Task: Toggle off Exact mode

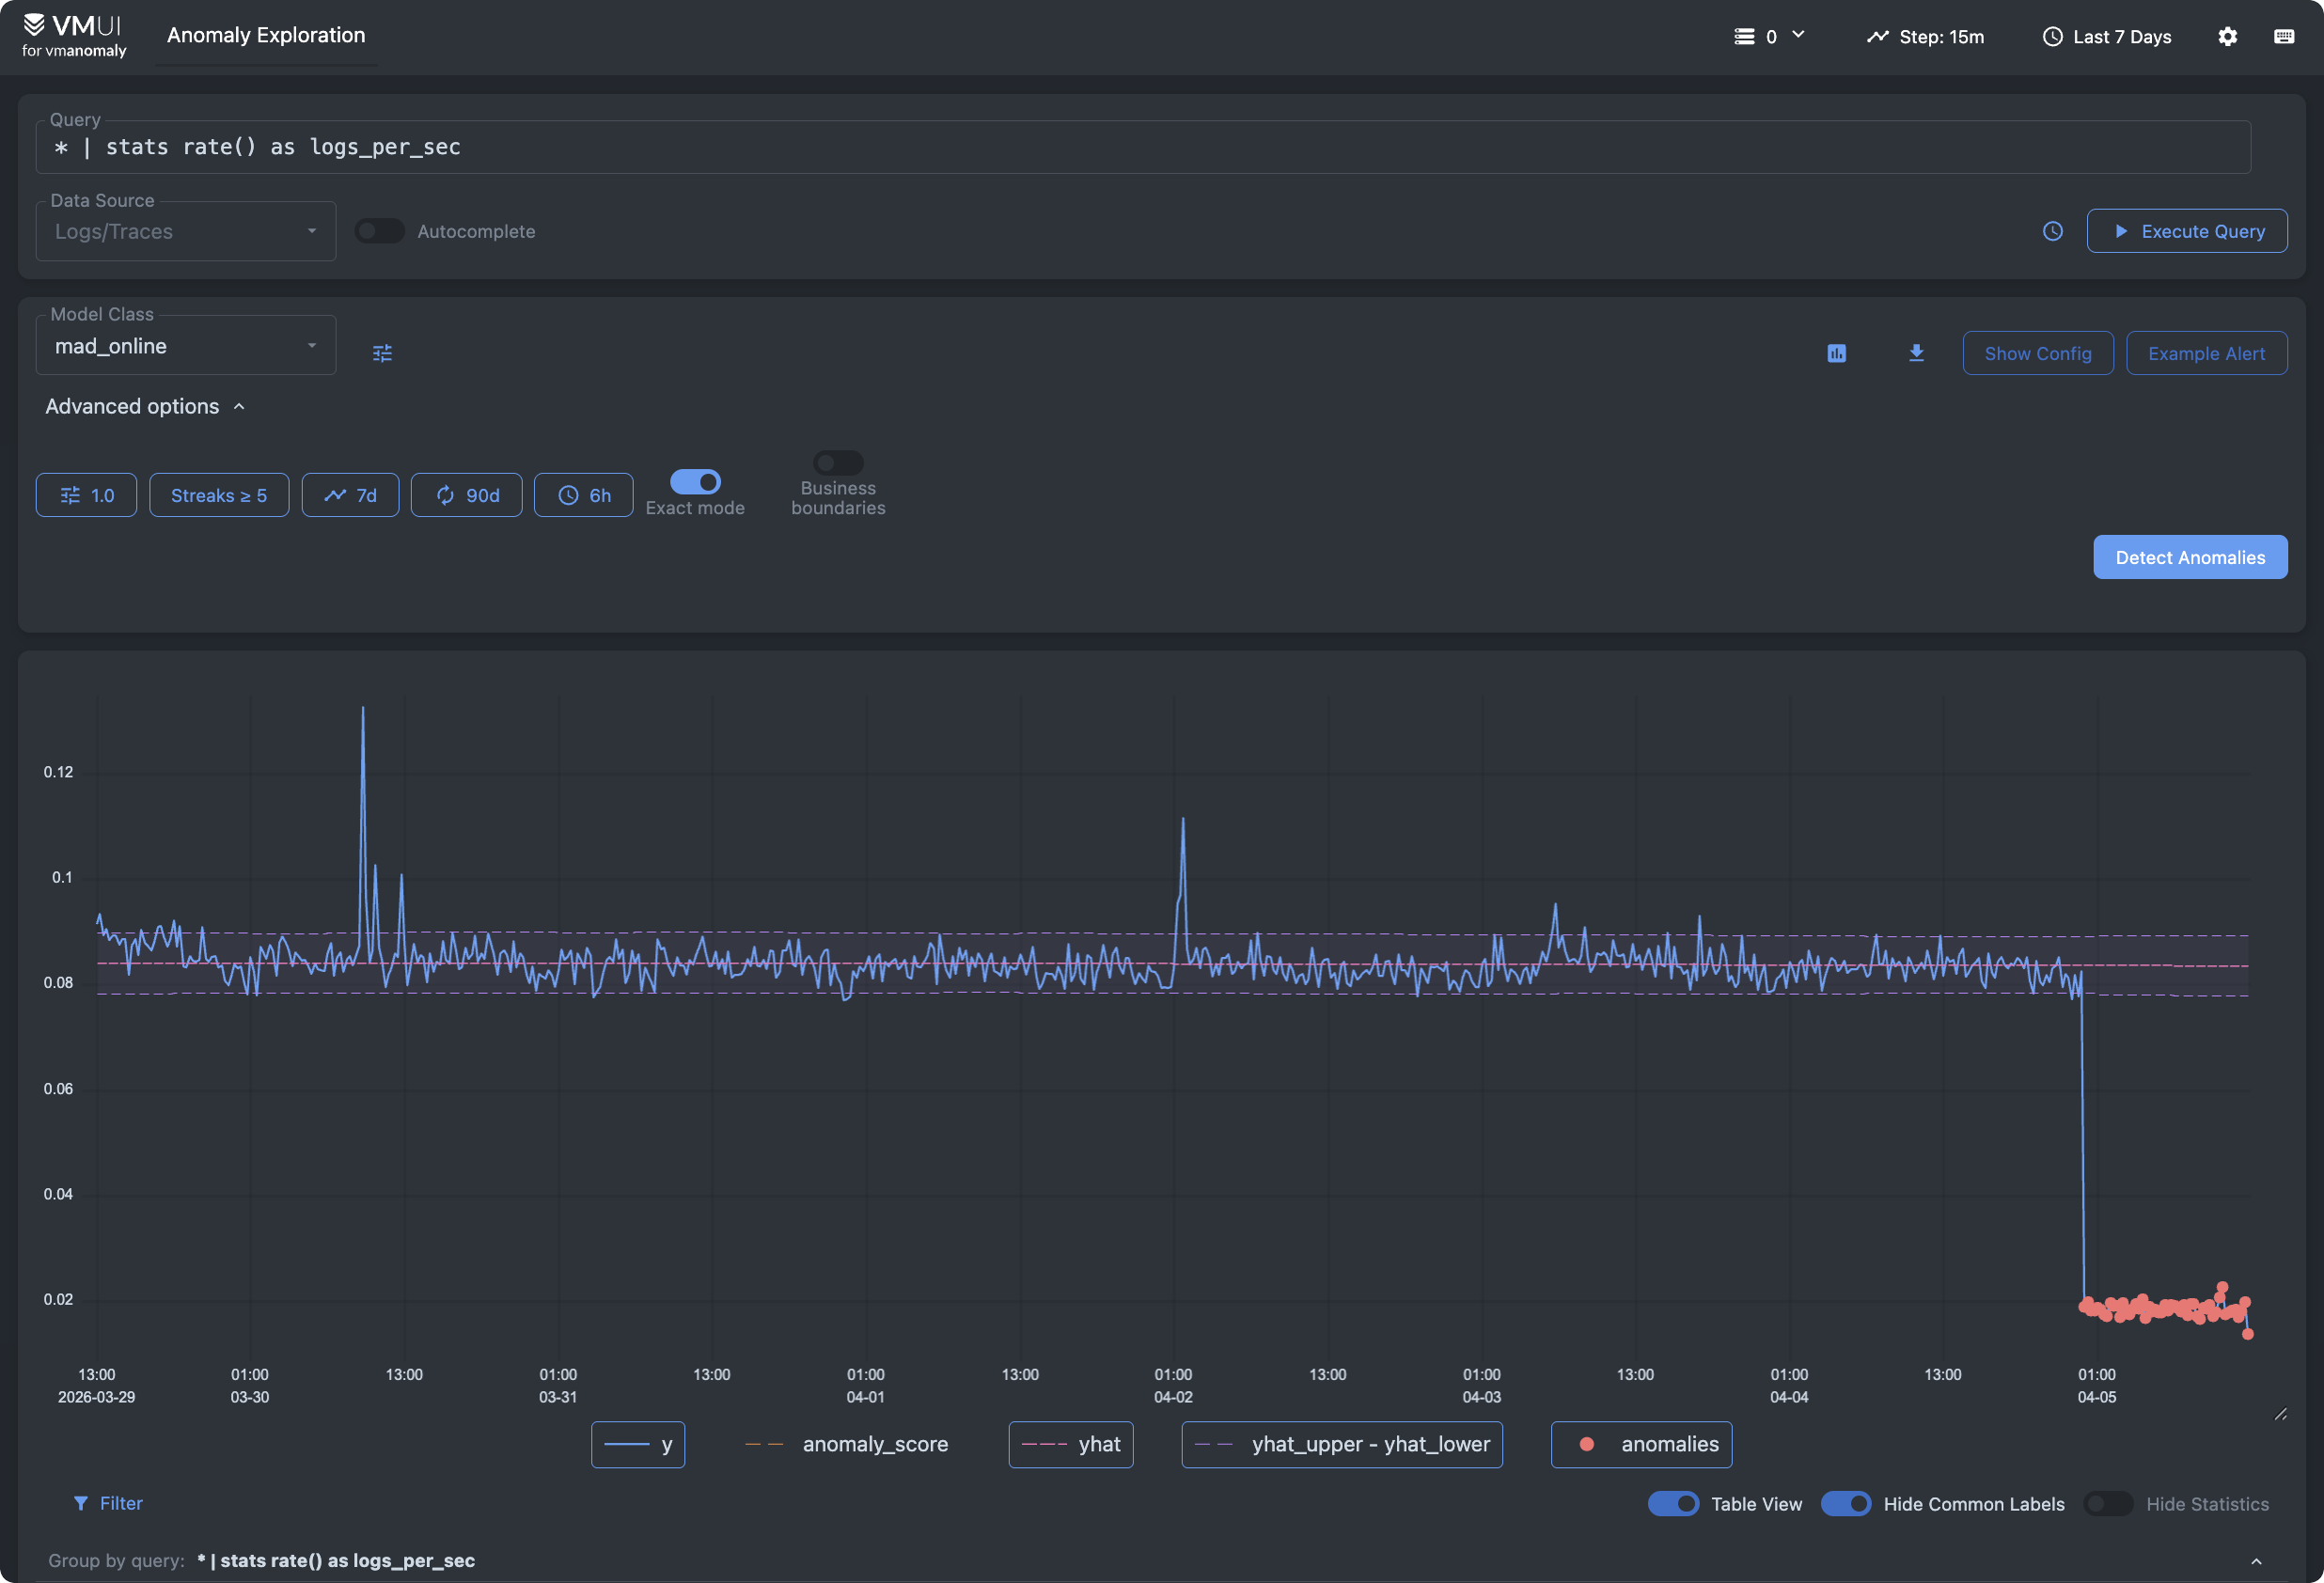Action: coord(696,482)
